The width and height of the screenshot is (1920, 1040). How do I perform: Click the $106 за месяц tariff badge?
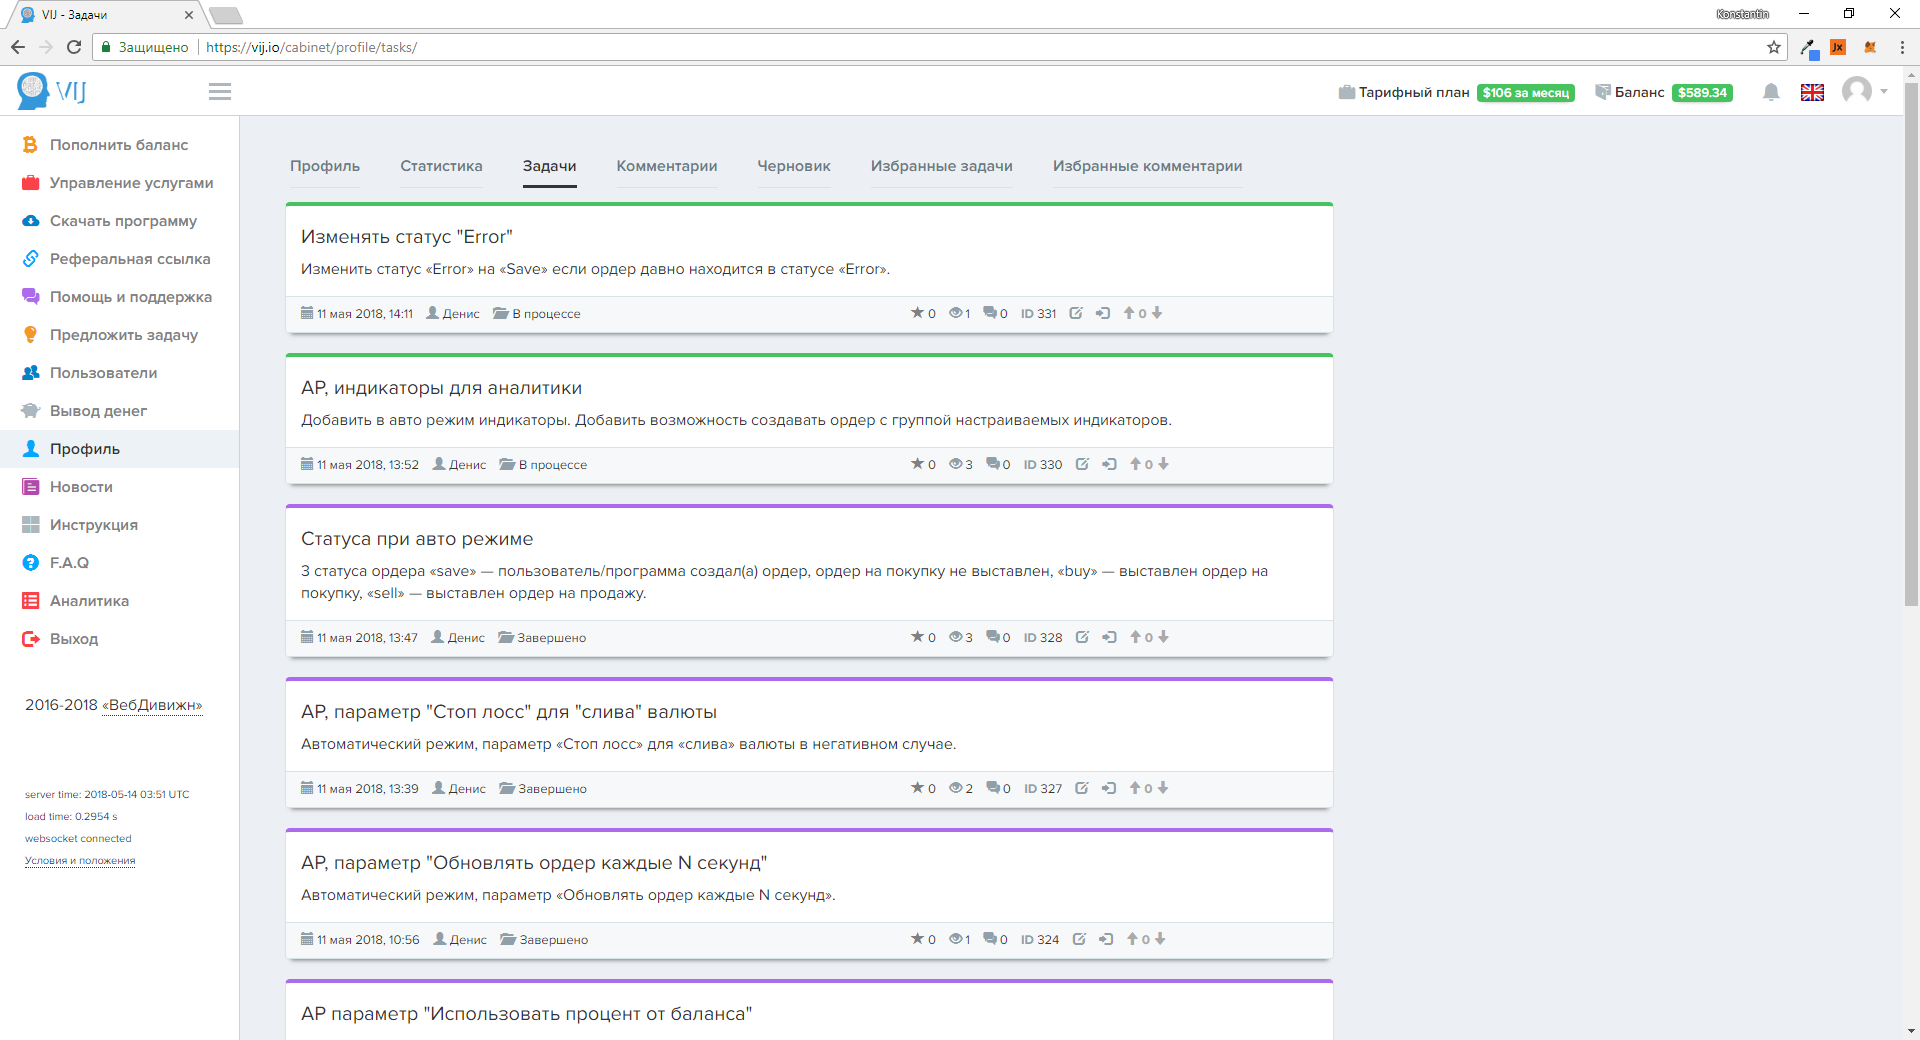pos(1525,93)
